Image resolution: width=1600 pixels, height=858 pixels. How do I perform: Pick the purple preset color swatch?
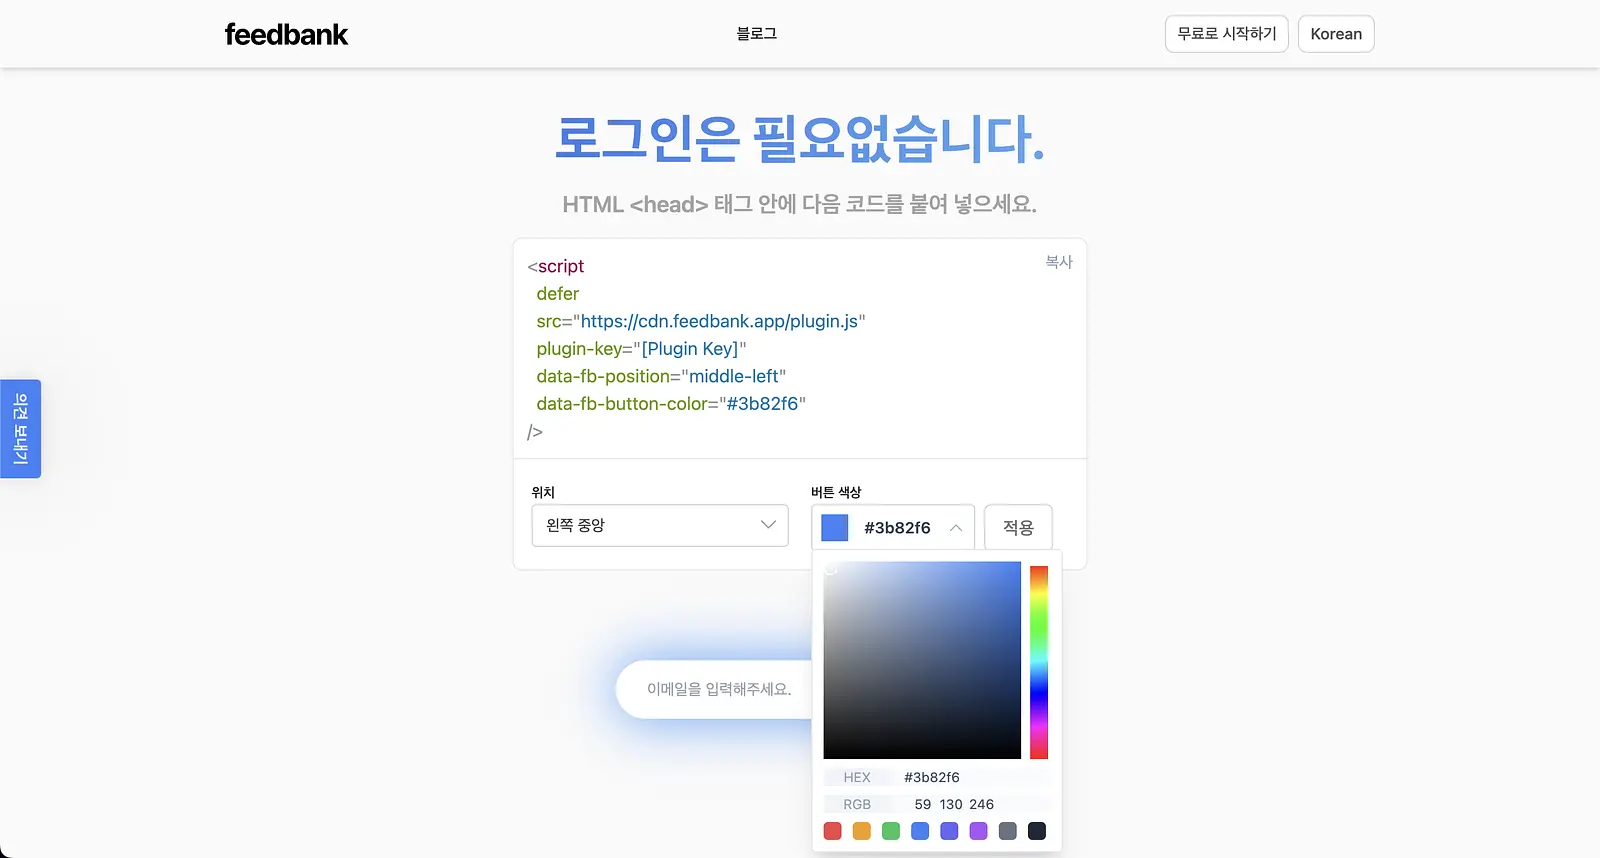click(978, 831)
